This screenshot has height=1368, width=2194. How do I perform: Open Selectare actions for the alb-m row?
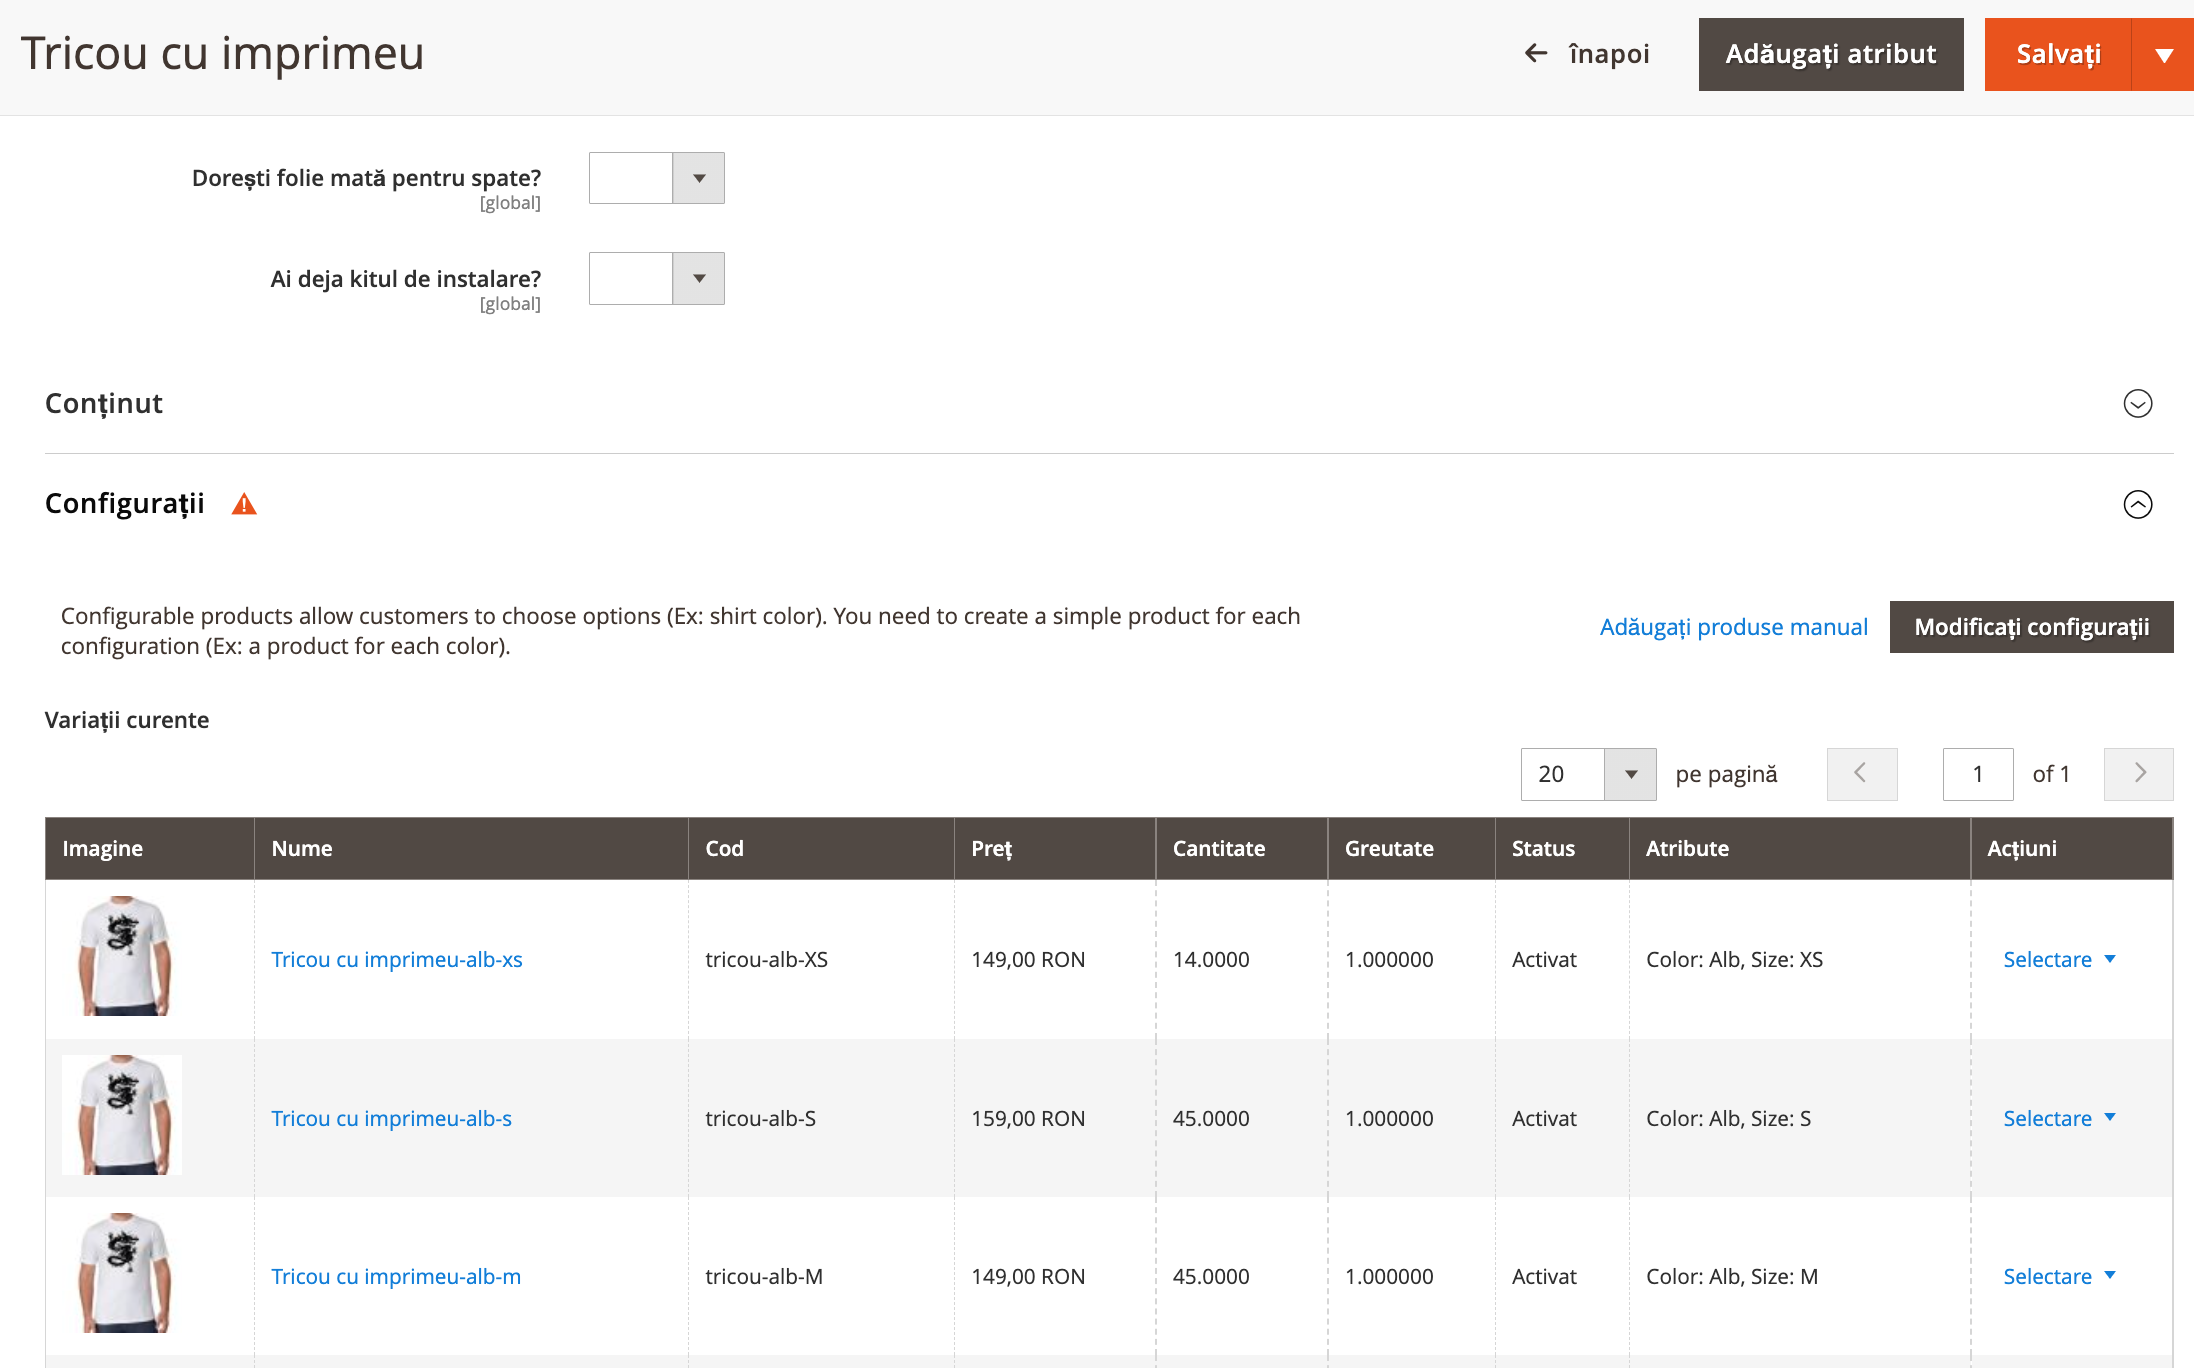(x=2059, y=1276)
